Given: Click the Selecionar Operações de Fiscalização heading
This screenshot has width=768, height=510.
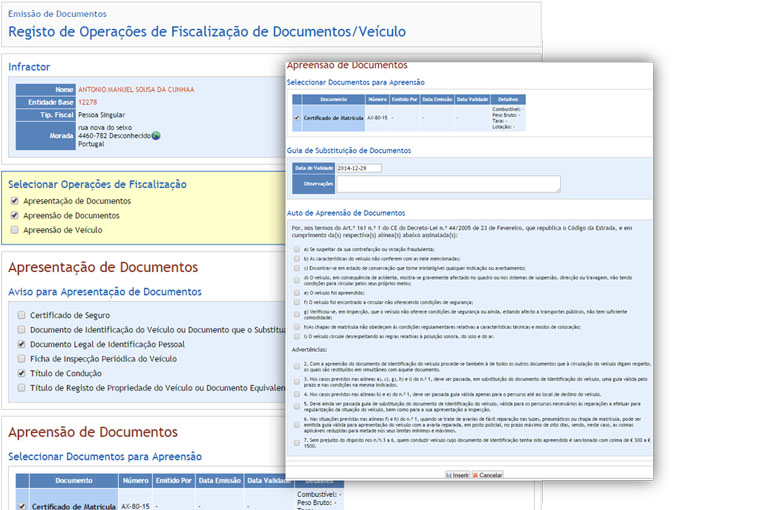Looking at the screenshot, I should pos(97,184).
